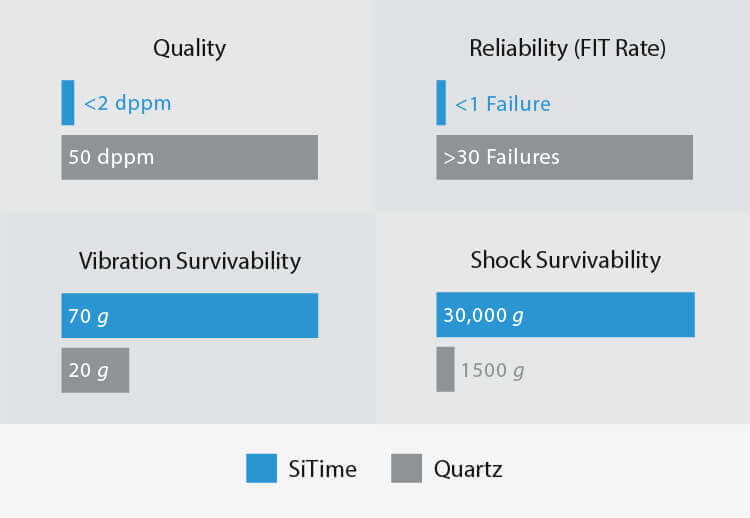
Task: Select the blue 70 g vibration bar
Action: 189,316
